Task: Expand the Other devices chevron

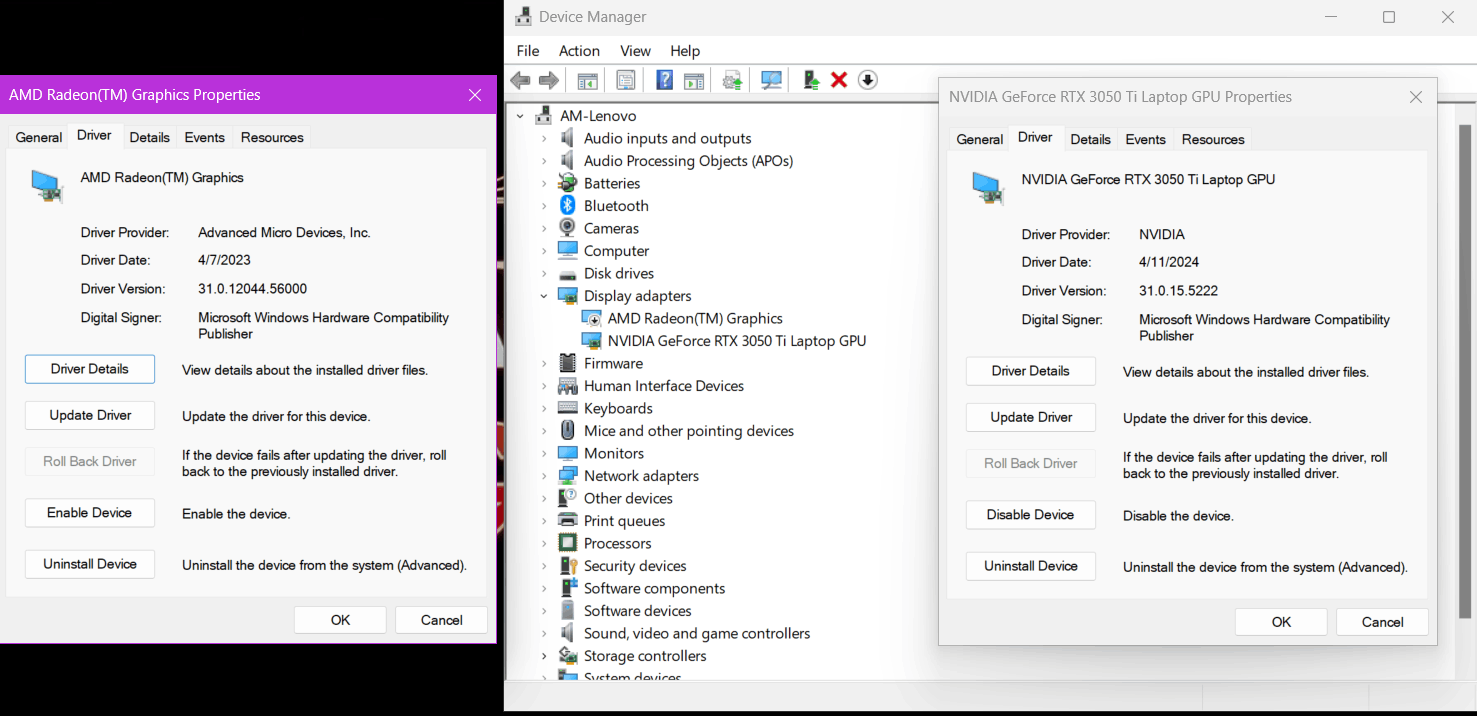Action: click(544, 498)
